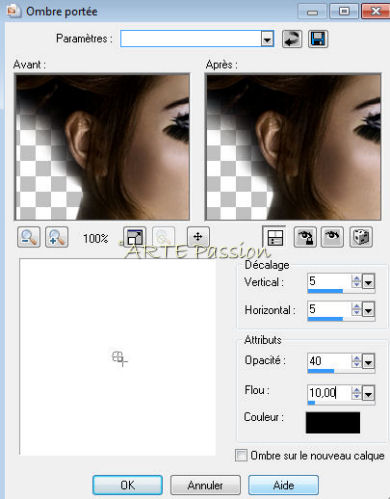The width and height of the screenshot is (390, 499).
Task: Click the reset to default parameters icon
Action: click(x=292, y=39)
